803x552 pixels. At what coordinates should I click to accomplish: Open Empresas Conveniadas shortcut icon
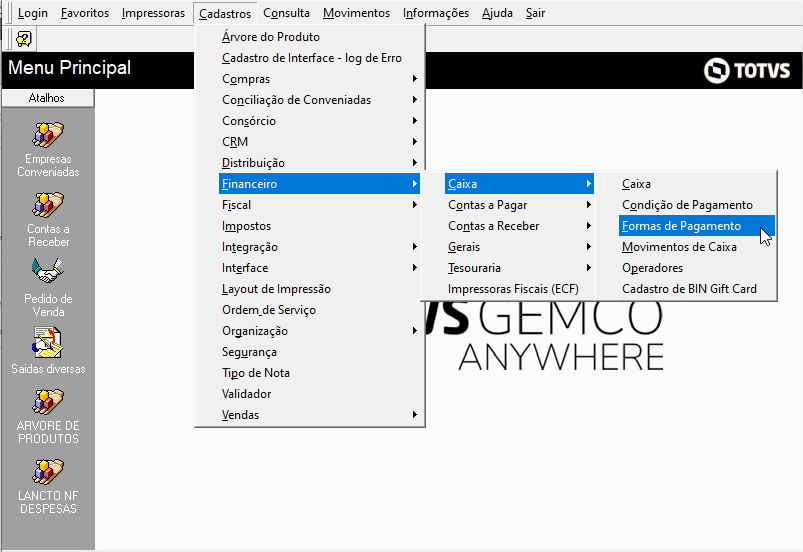click(48, 135)
